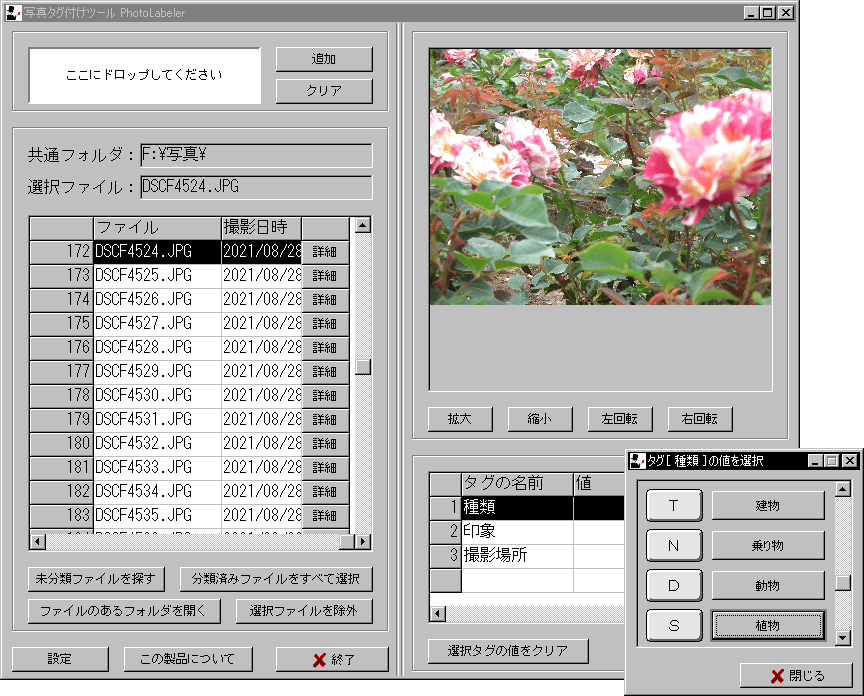This screenshot has width=864, height=696.
Task: Click tag value dialog scrollbar down arrow
Action: point(843,638)
